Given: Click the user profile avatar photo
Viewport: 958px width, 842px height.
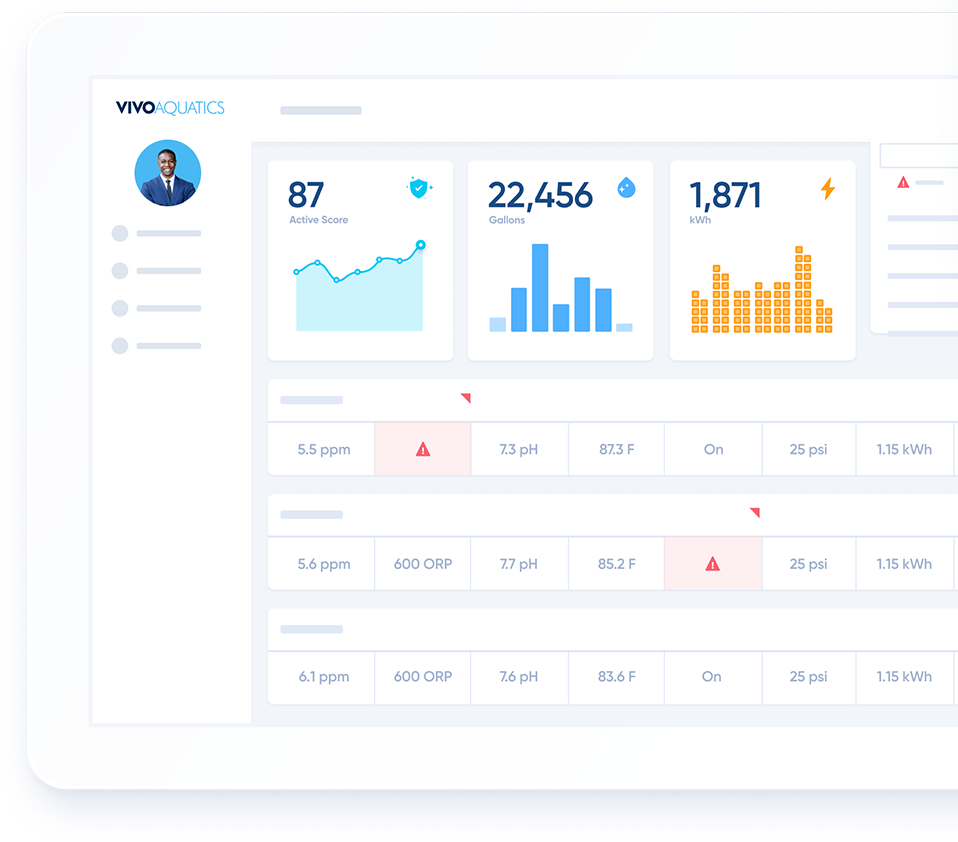Looking at the screenshot, I should [x=168, y=173].
